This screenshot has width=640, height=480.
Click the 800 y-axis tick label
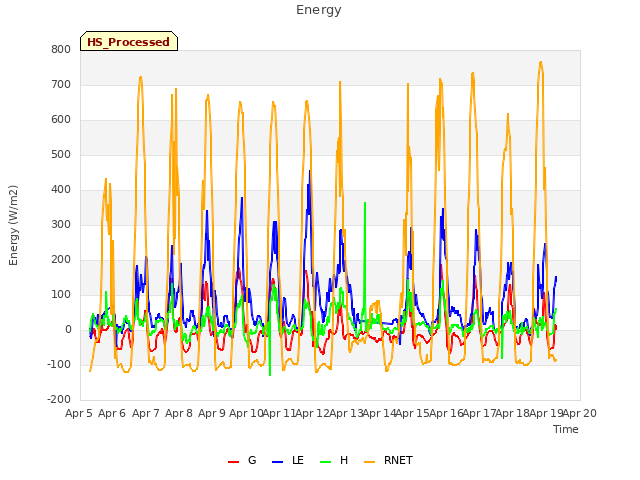click(61, 49)
